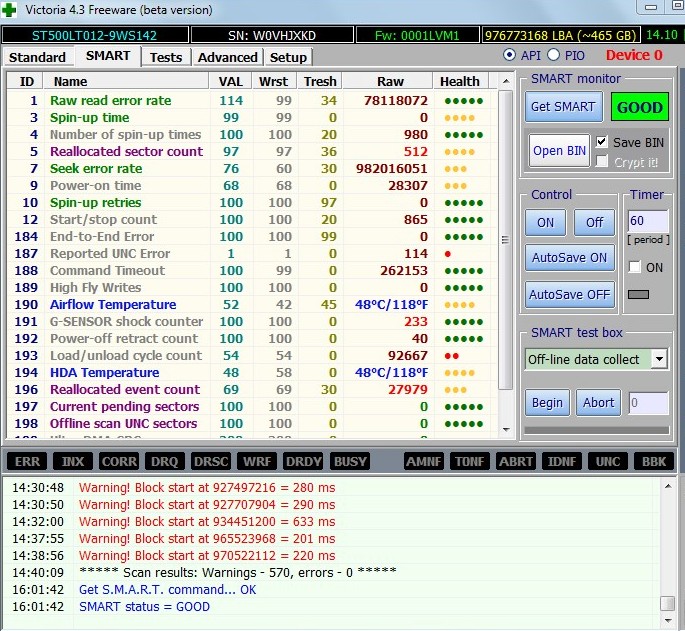Click the ERR status indicator
The width and height of the screenshot is (685, 631).
[x=28, y=461]
